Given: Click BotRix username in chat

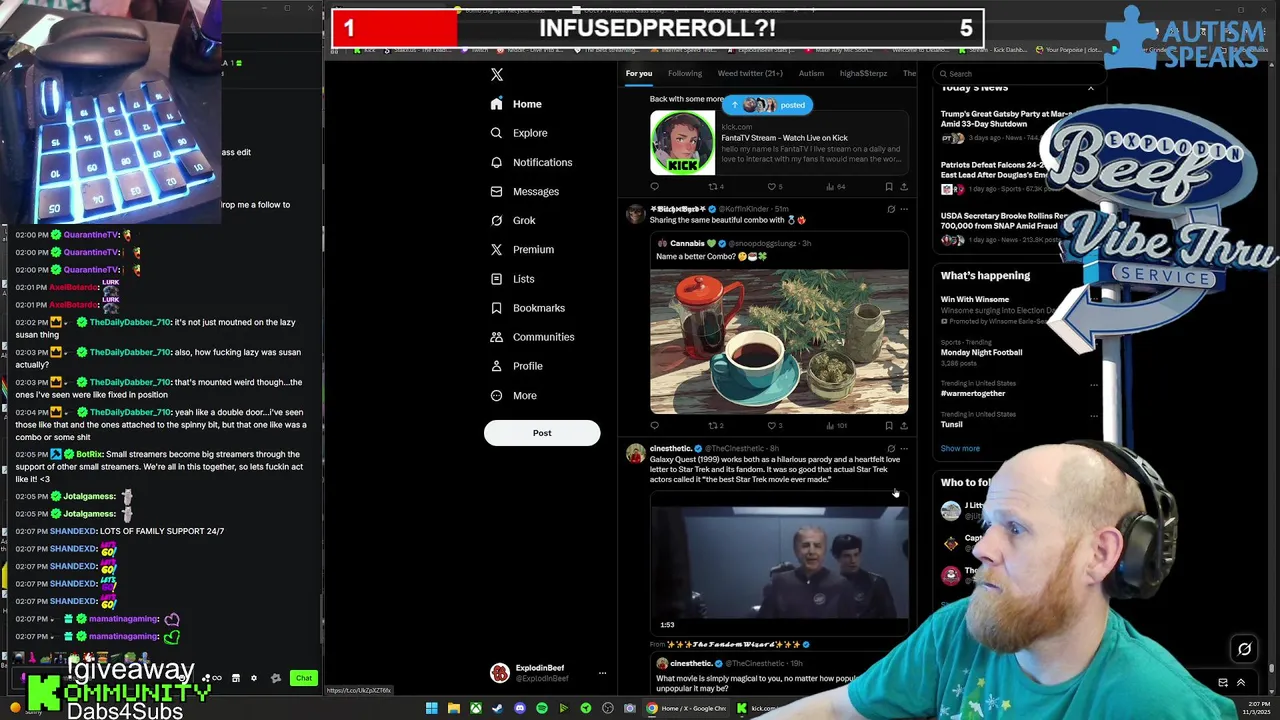Looking at the screenshot, I should coord(89,454).
